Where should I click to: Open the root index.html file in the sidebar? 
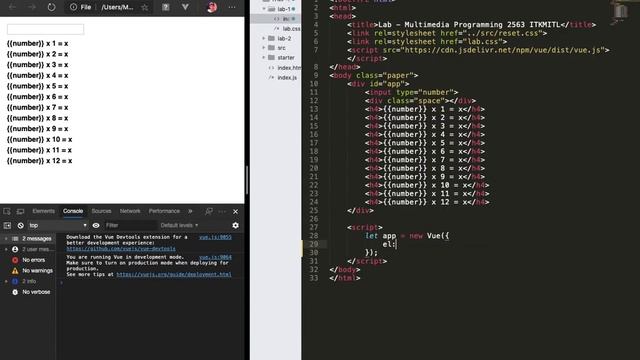coord(289,67)
